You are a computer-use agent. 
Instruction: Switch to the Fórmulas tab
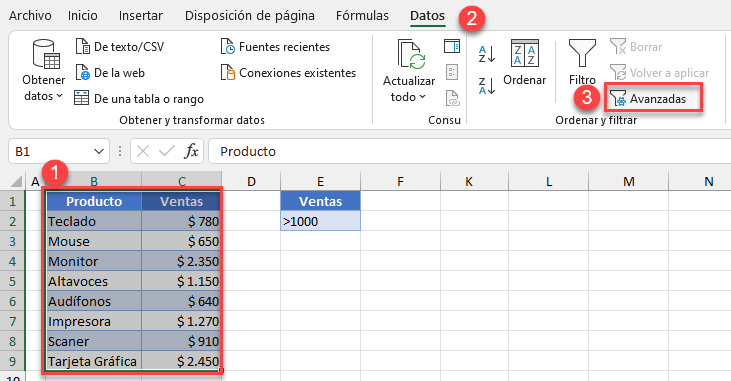tap(362, 16)
